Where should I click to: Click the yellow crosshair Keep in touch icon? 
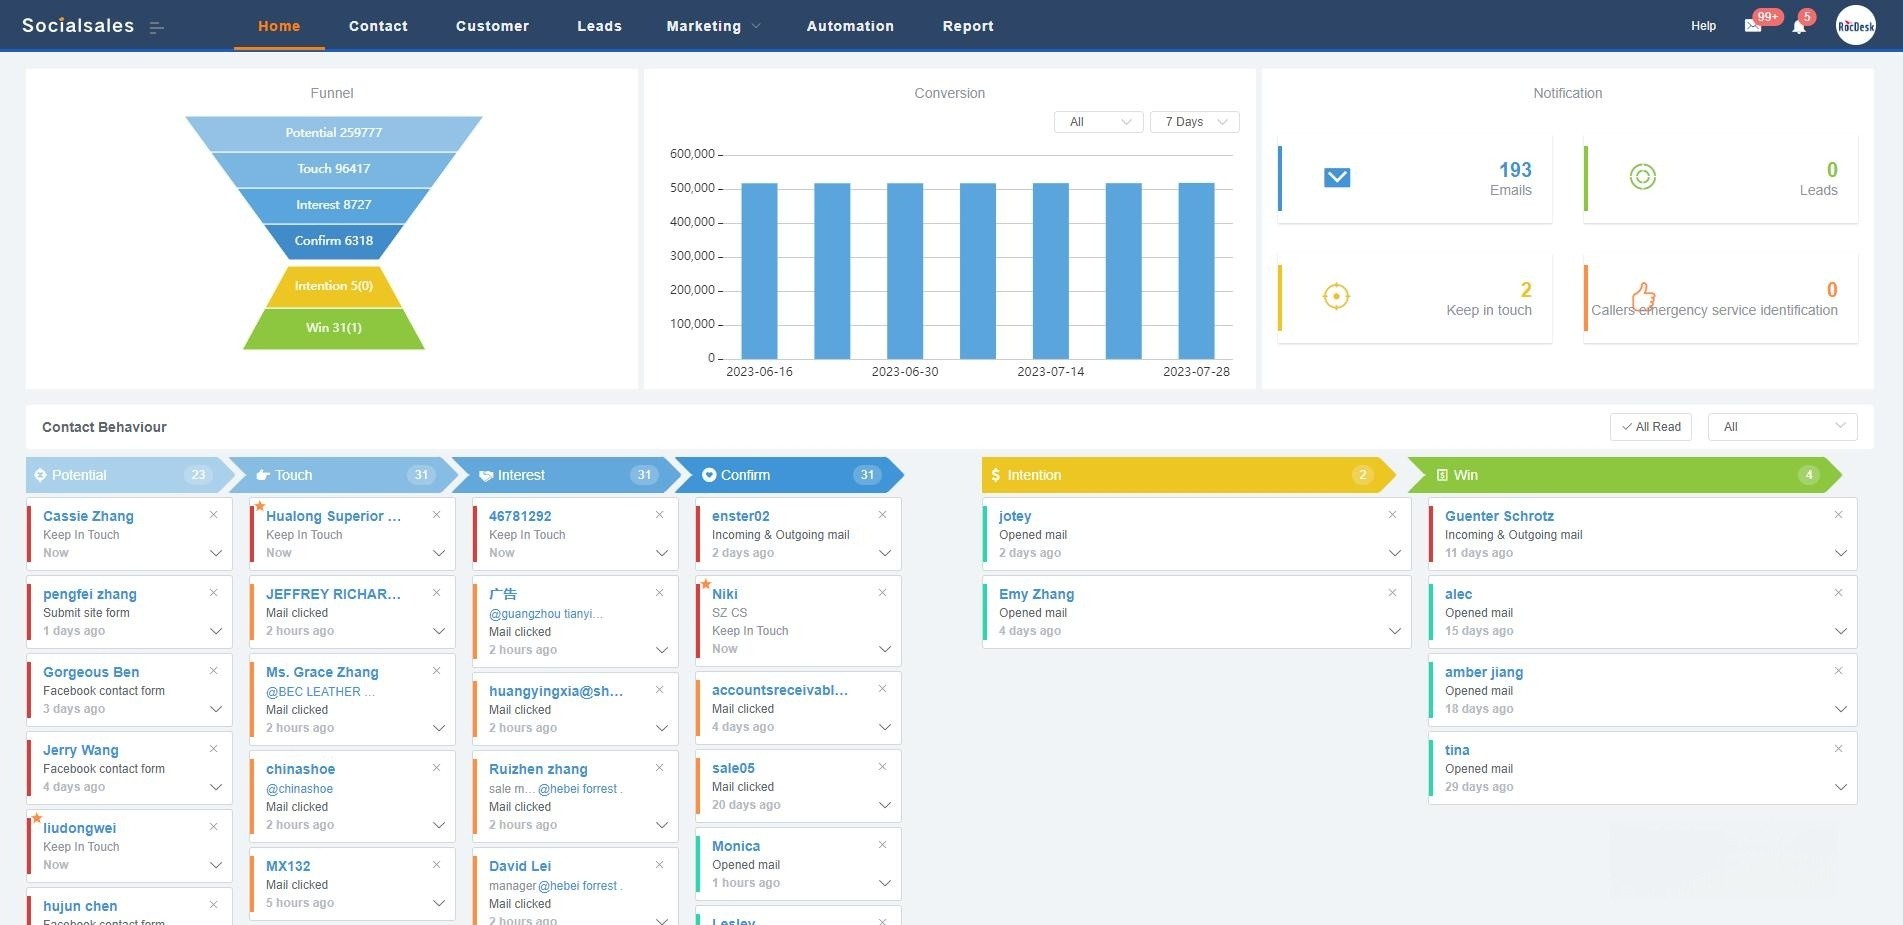[1336, 296]
